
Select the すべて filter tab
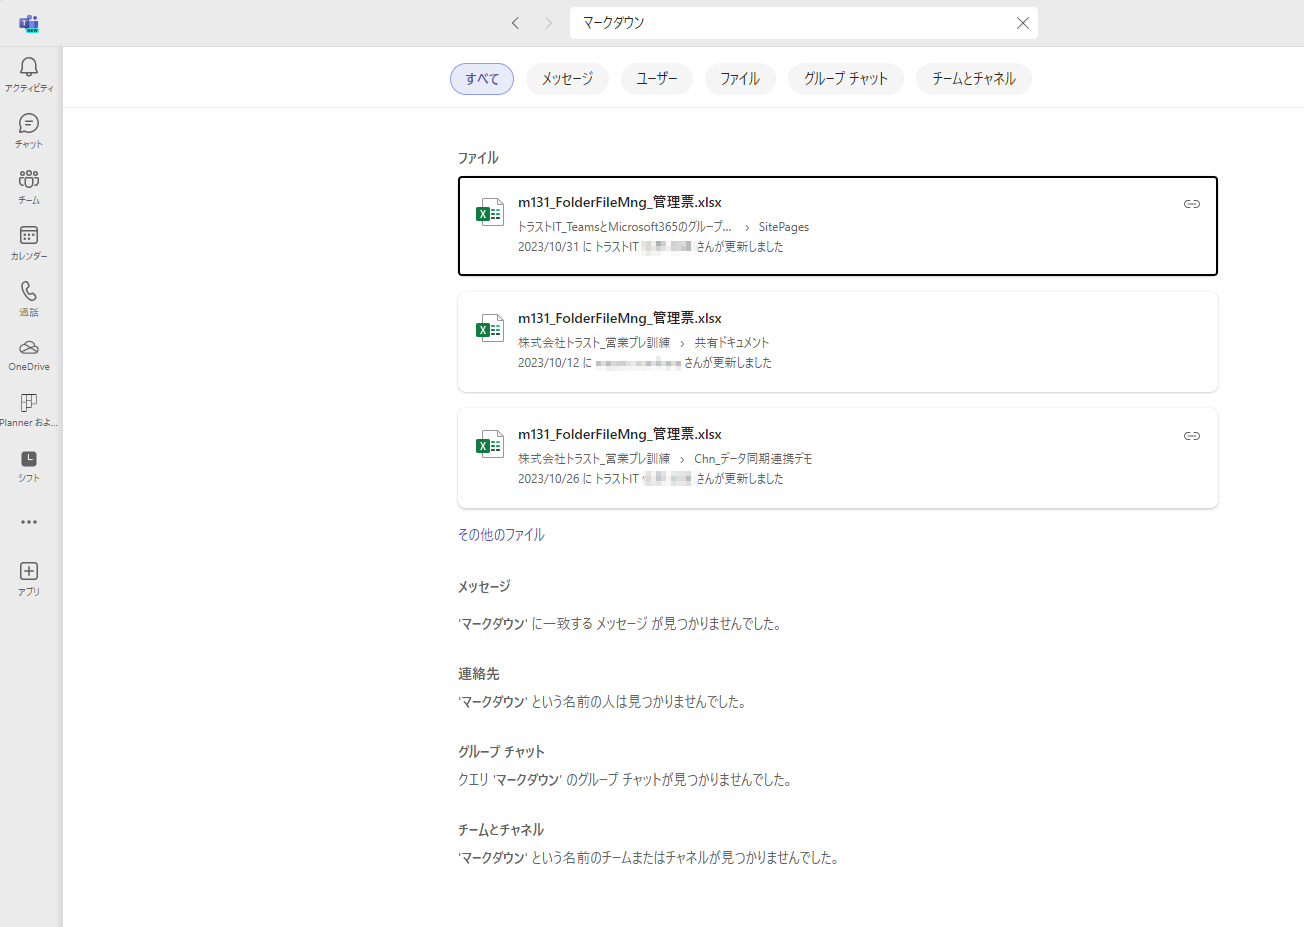pyautogui.click(x=481, y=79)
